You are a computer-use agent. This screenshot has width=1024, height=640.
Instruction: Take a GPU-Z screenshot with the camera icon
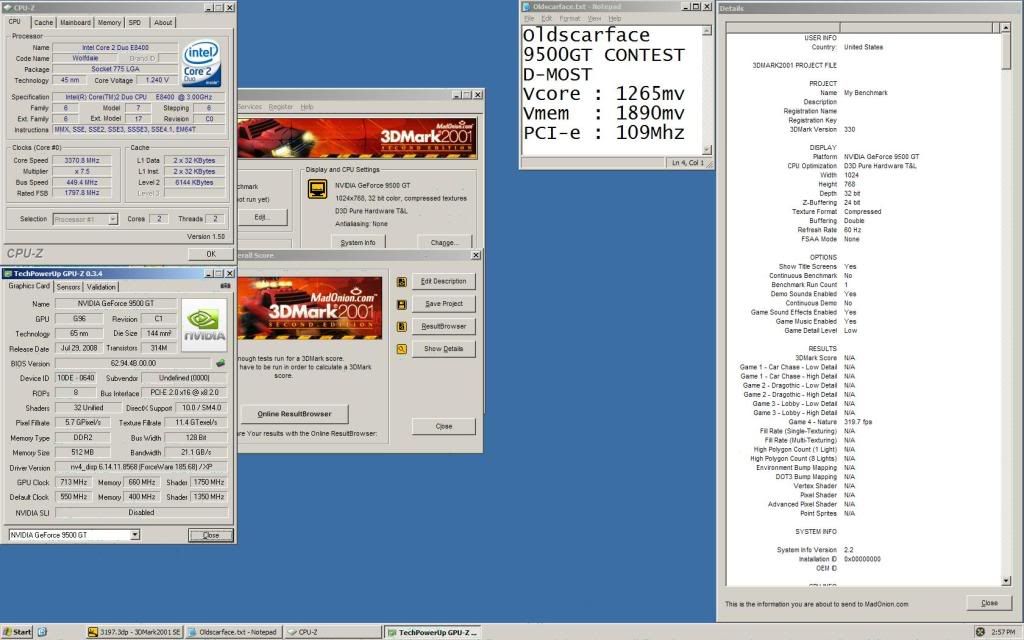coord(225,286)
